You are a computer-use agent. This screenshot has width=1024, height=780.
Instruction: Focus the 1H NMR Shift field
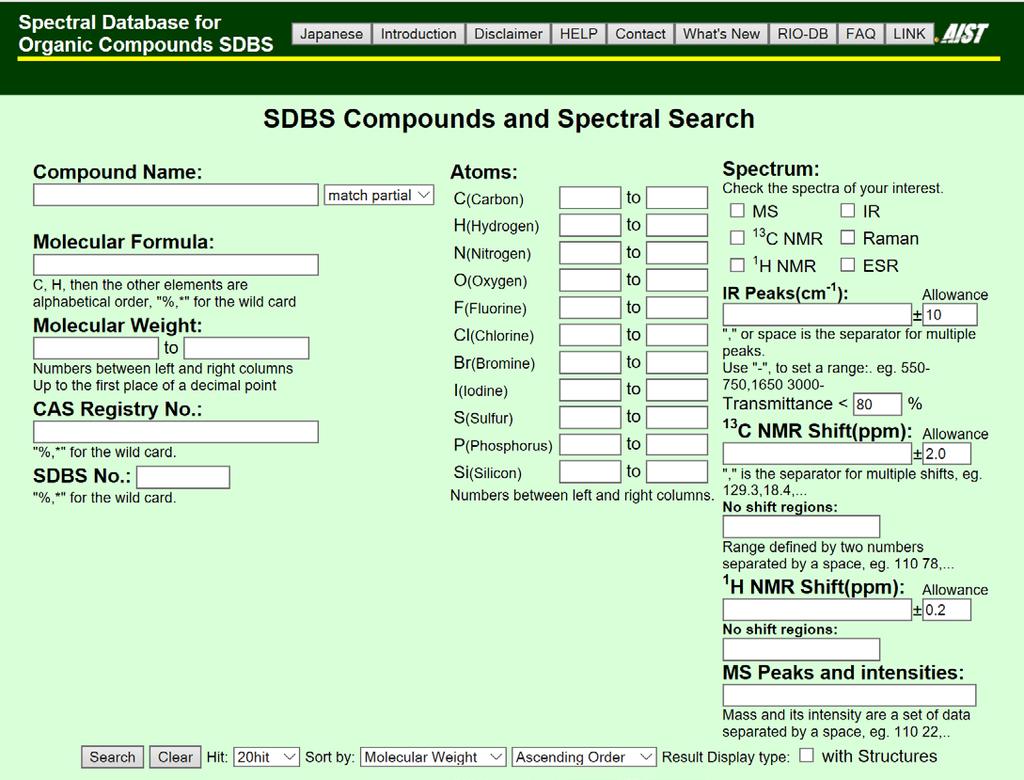817,609
